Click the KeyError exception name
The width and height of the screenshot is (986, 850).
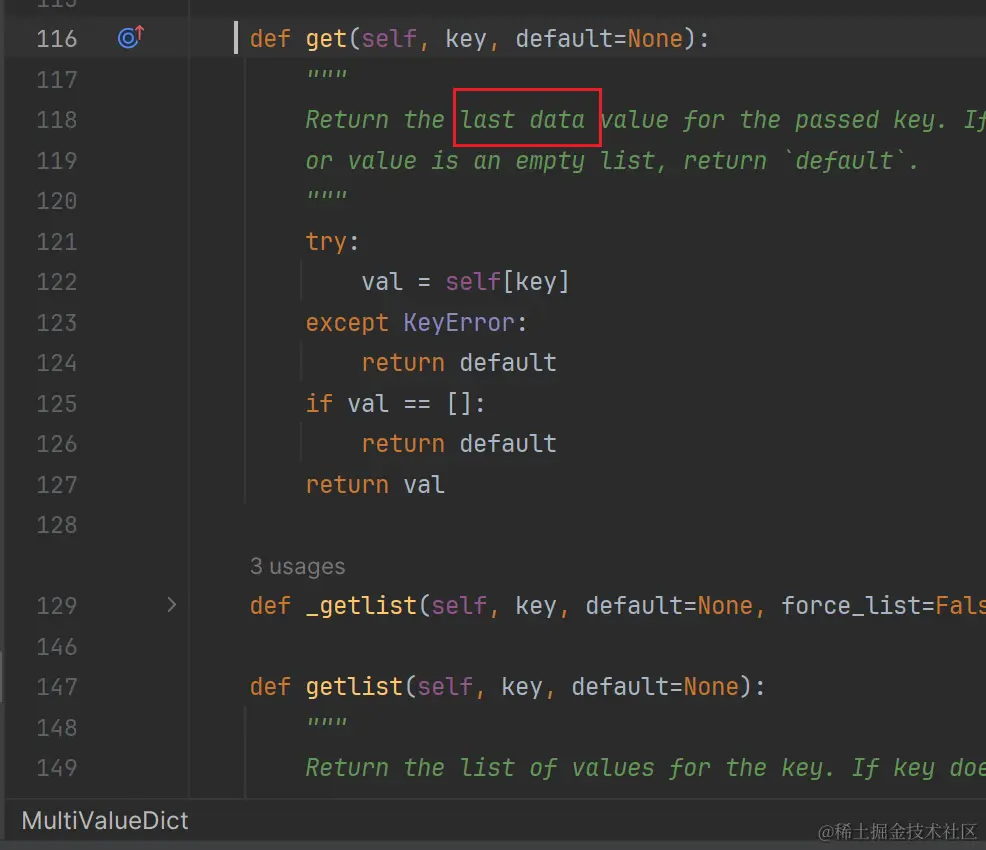click(459, 323)
